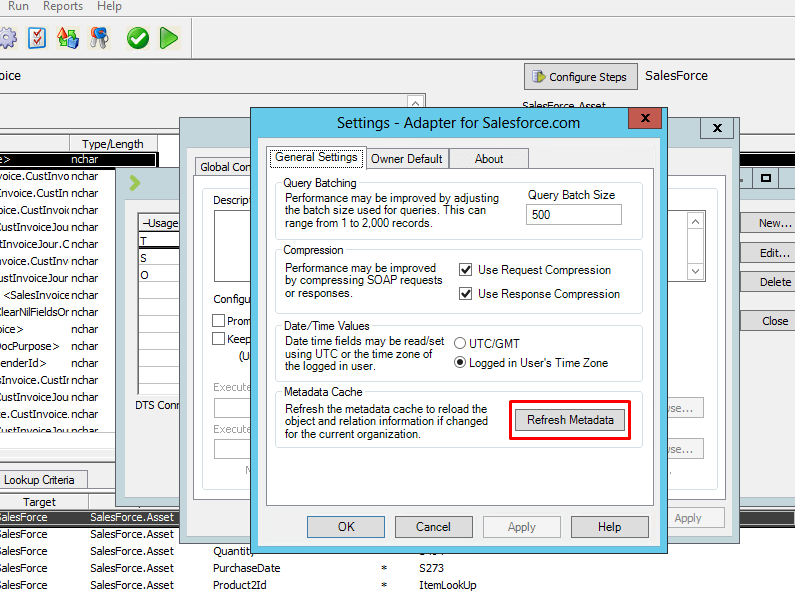The height and width of the screenshot is (591, 795).
Task: Open the keys security toolbar icon
Action: pos(99,38)
